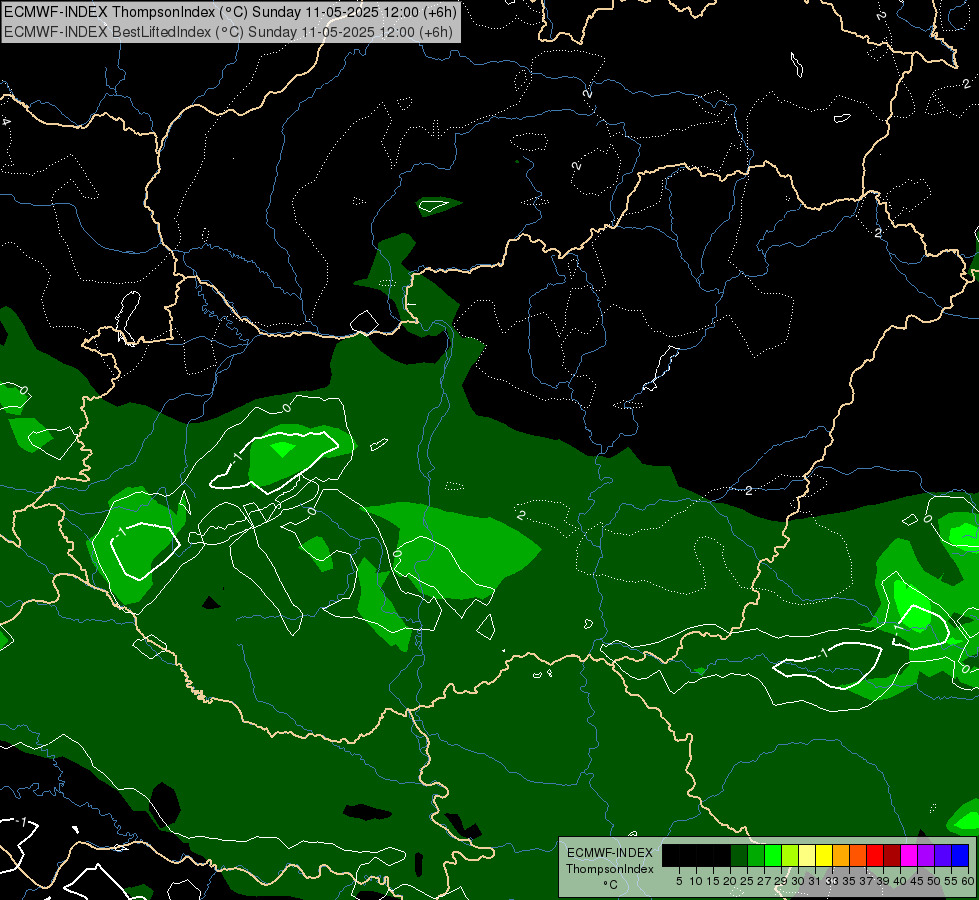Pick the dark red 39–40 legend swatch
The width and height of the screenshot is (979, 900).
click(x=892, y=855)
